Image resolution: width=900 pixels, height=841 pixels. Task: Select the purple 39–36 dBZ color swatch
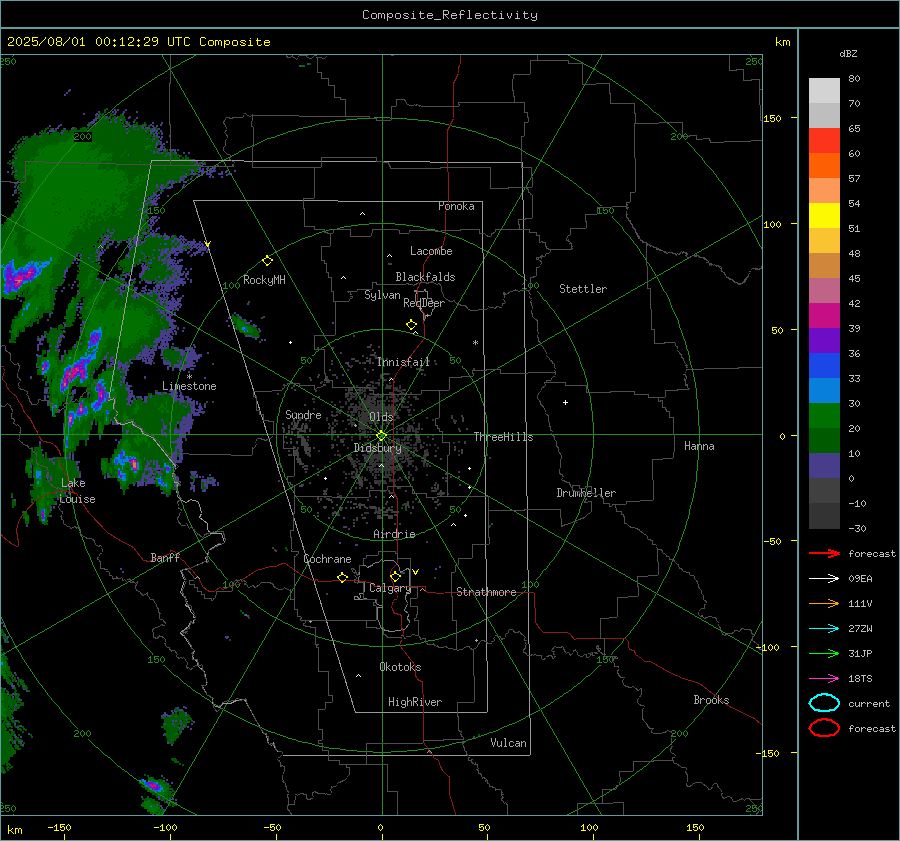[824, 340]
